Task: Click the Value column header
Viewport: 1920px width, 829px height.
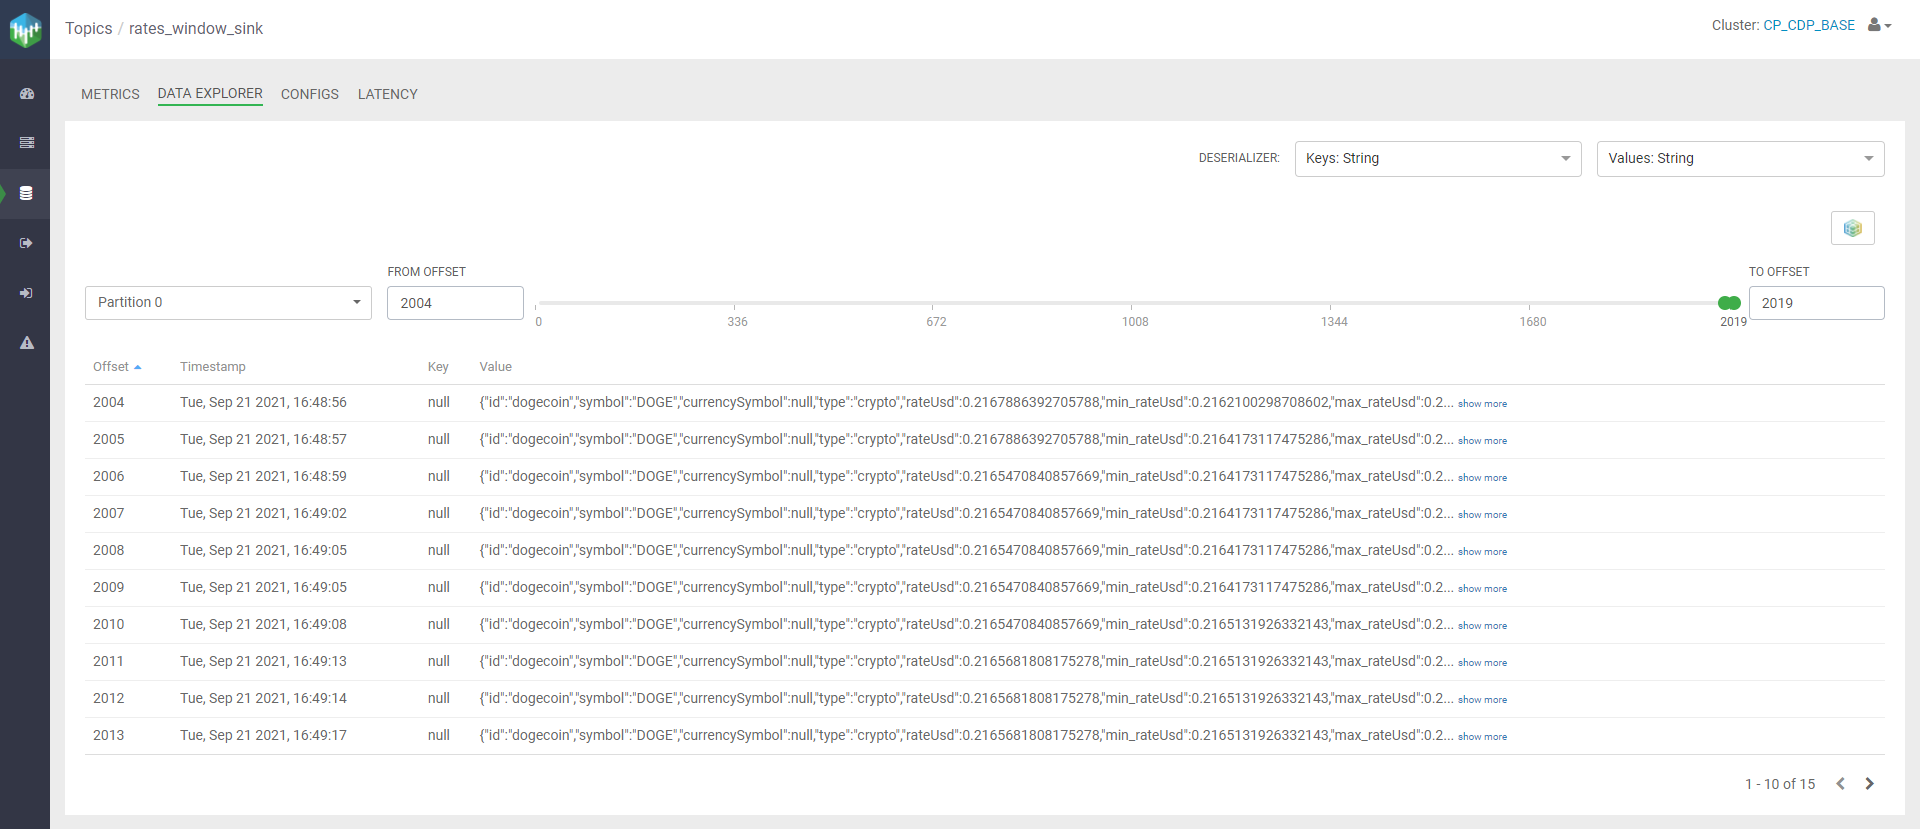Action: point(495,367)
